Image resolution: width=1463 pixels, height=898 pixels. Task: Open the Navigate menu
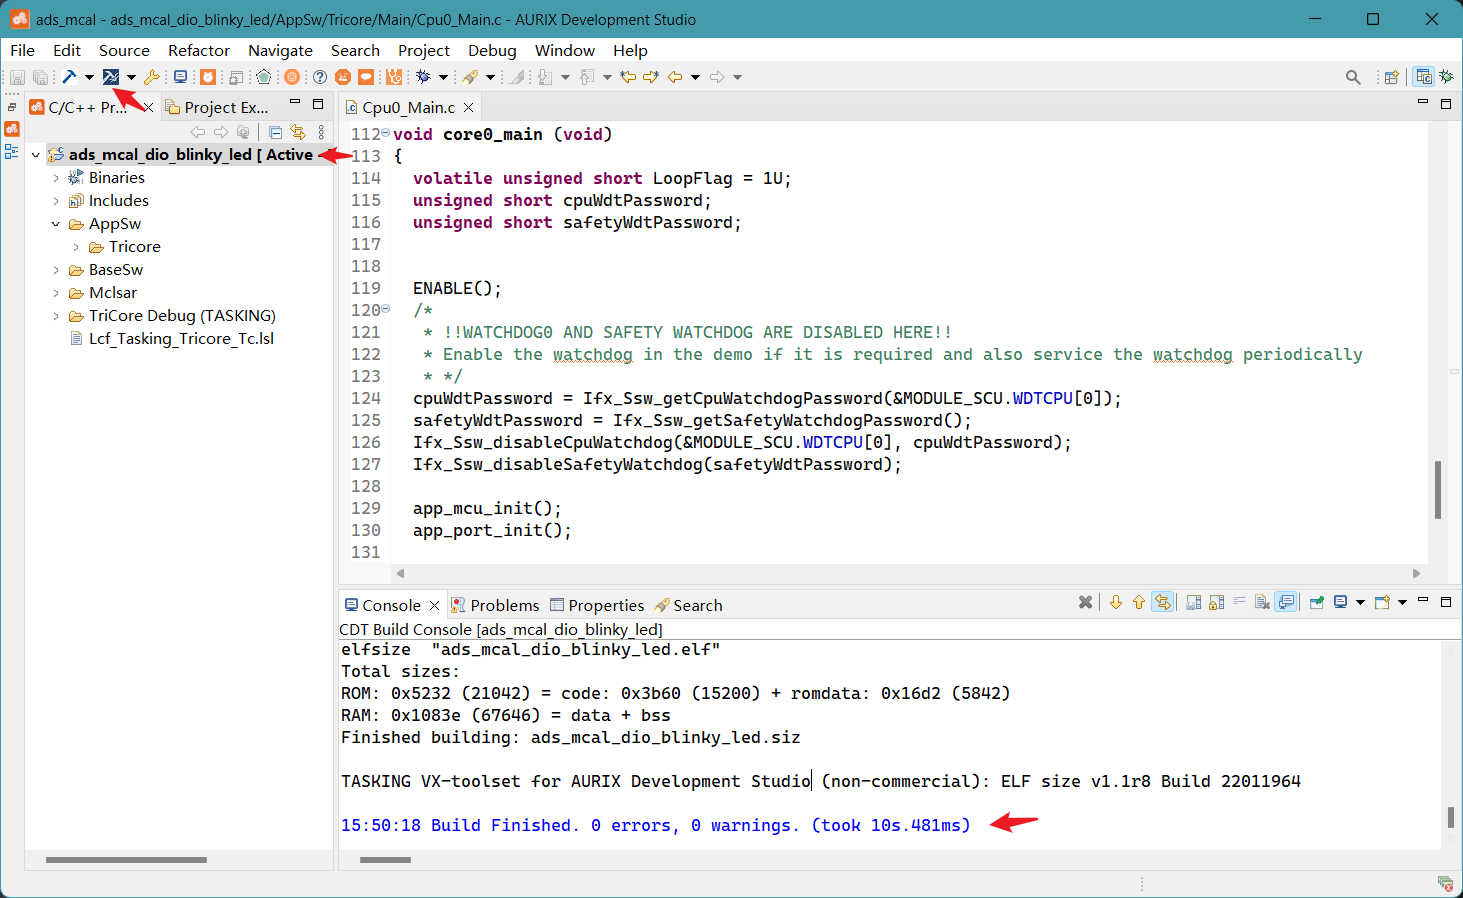(280, 50)
